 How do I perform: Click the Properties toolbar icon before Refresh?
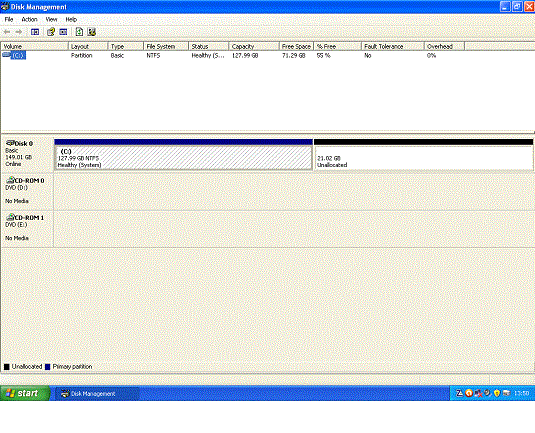63,32
